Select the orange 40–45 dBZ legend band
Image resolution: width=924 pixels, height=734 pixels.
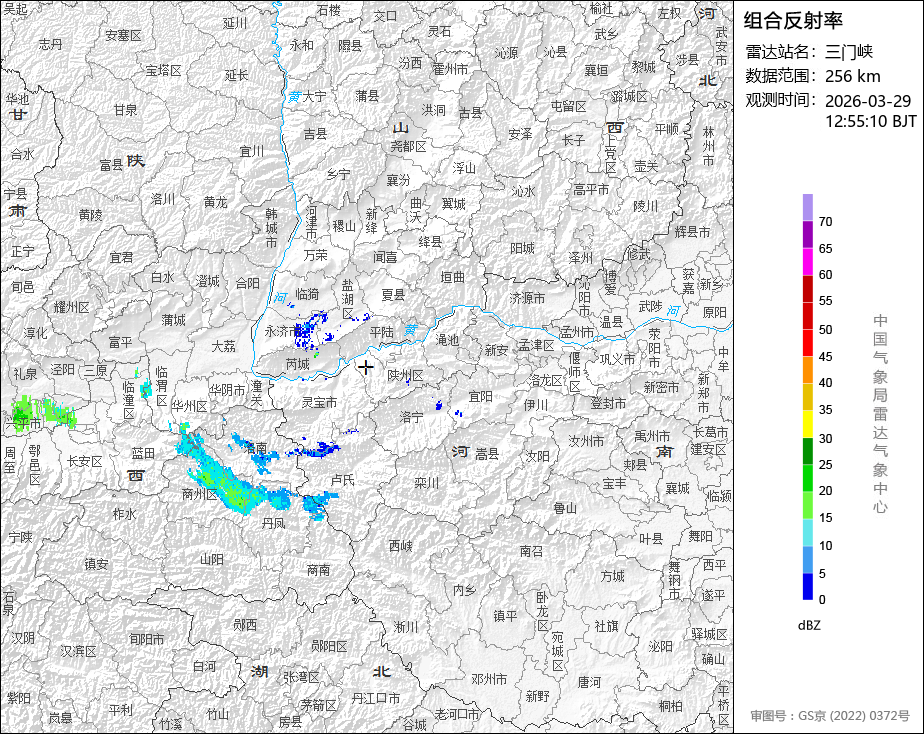[807, 370]
